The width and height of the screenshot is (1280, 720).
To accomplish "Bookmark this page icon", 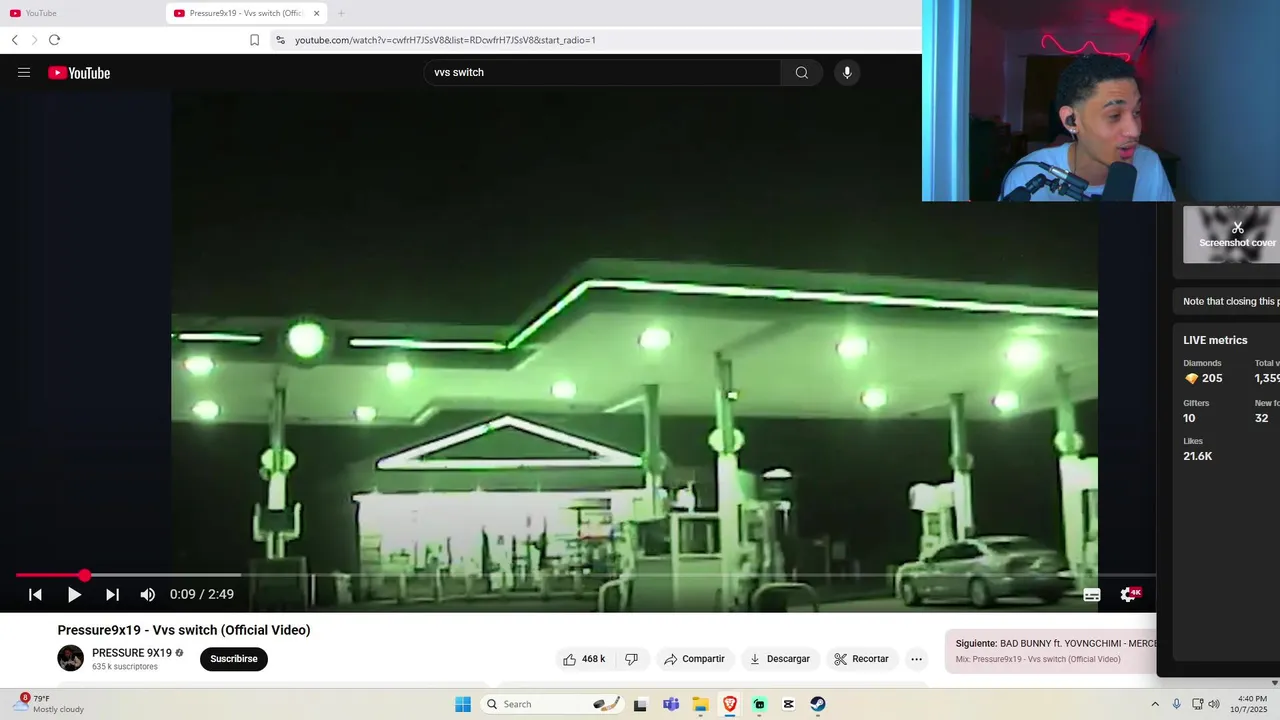I will [254, 40].
